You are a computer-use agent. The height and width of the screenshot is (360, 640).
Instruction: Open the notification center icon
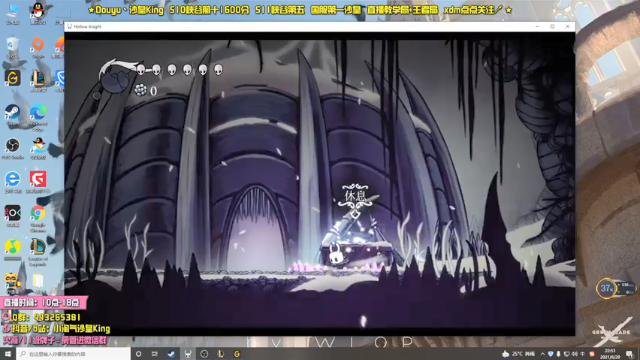pyautogui.click(x=630, y=354)
